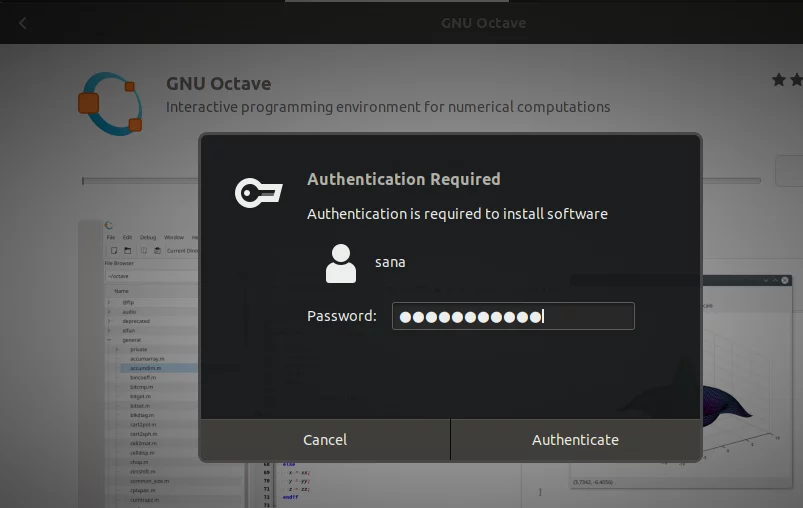
Task: Click the 'Password:' label
Action: click(x=342, y=316)
